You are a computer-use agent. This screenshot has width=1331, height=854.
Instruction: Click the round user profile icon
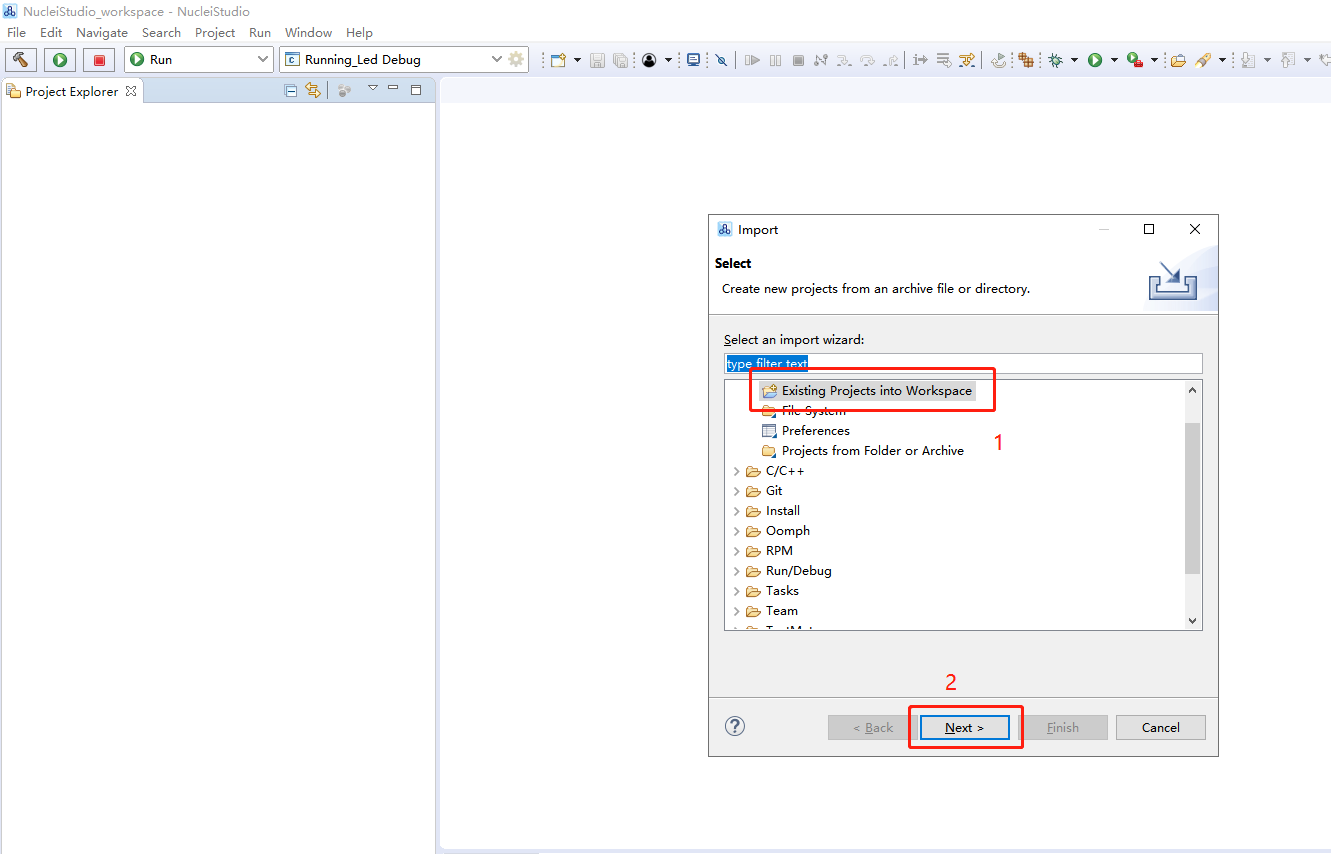pos(649,60)
